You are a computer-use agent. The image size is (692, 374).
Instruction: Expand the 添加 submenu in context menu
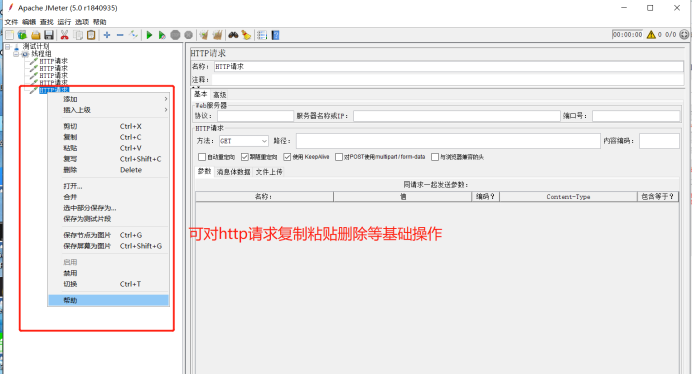pyautogui.click(x=109, y=99)
